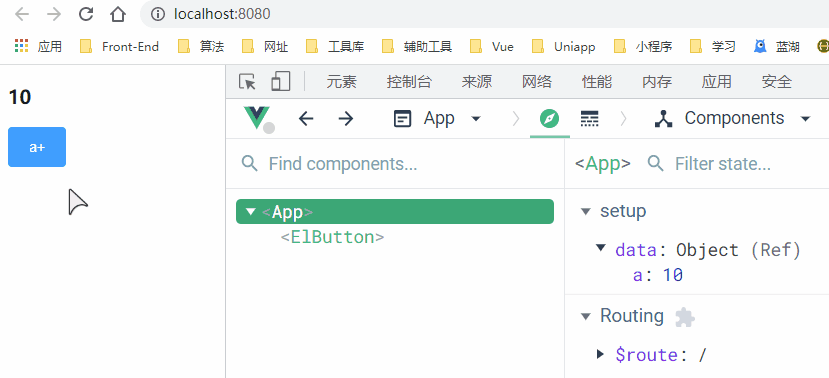Click Vue devtools forward arrow
829x378 pixels.
346,118
